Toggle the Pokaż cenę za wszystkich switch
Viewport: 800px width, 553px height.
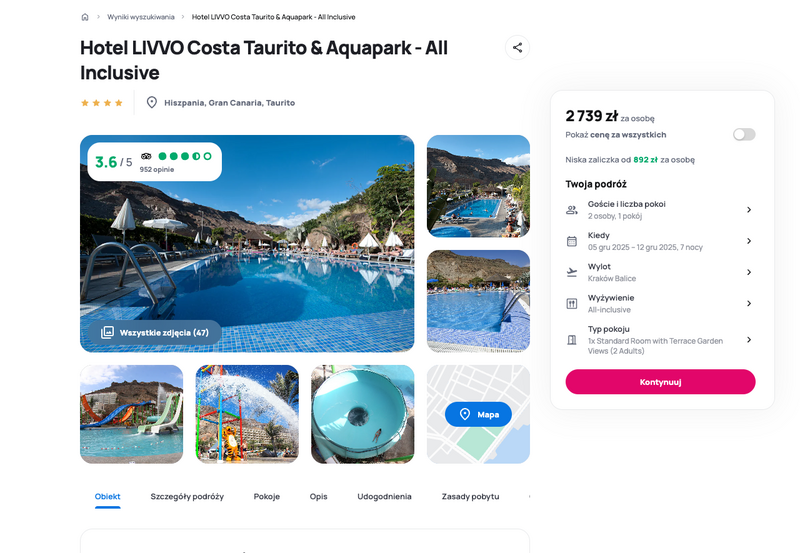pyautogui.click(x=744, y=135)
